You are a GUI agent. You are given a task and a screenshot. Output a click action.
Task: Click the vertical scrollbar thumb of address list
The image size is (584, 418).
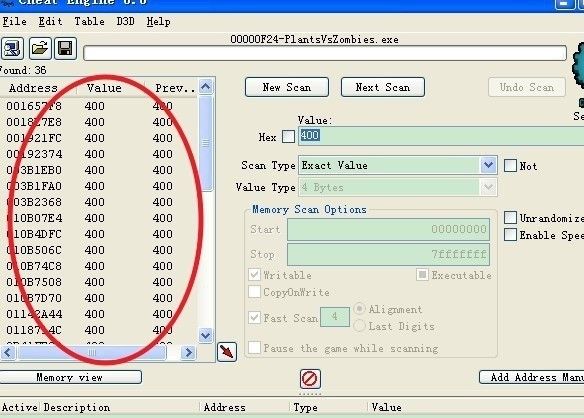pyautogui.click(x=206, y=143)
